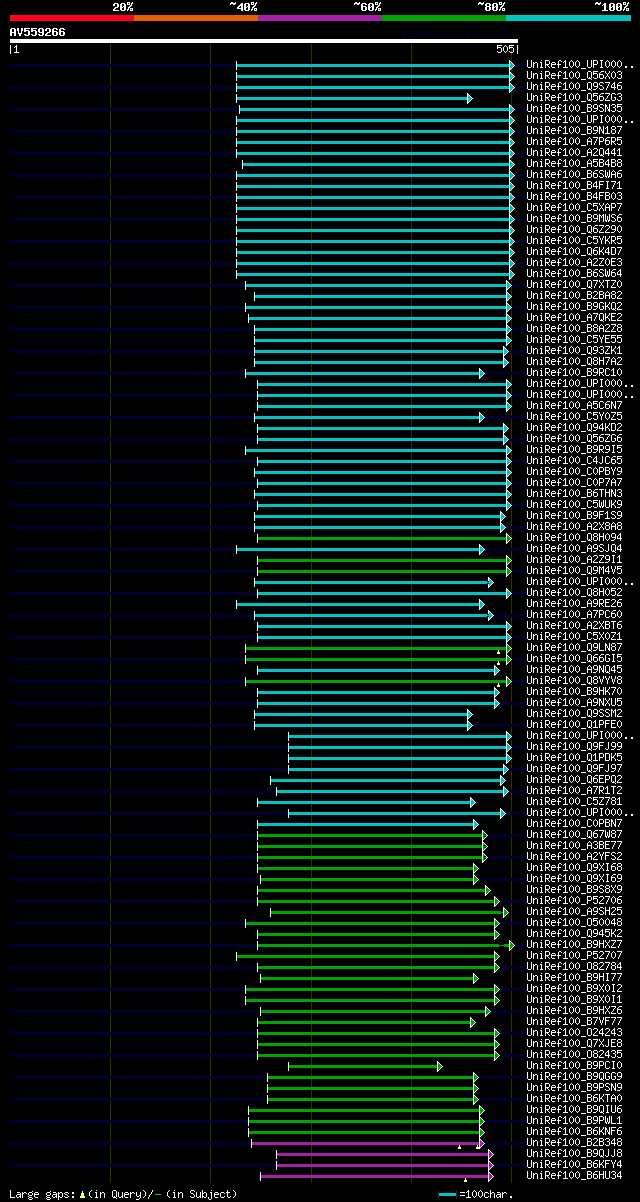Click the orange ~40% identity legend segment
Image resolution: width=640 pixels, height=1202 pixels.
(196, 17)
